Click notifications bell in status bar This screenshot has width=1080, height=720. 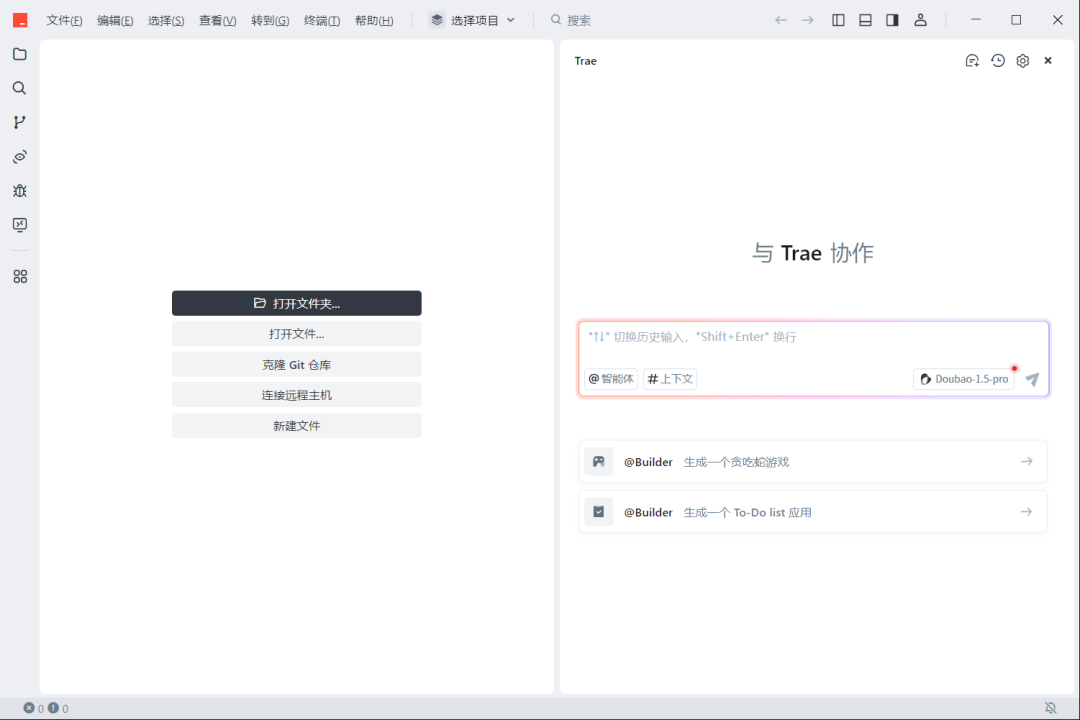pyautogui.click(x=1050, y=708)
